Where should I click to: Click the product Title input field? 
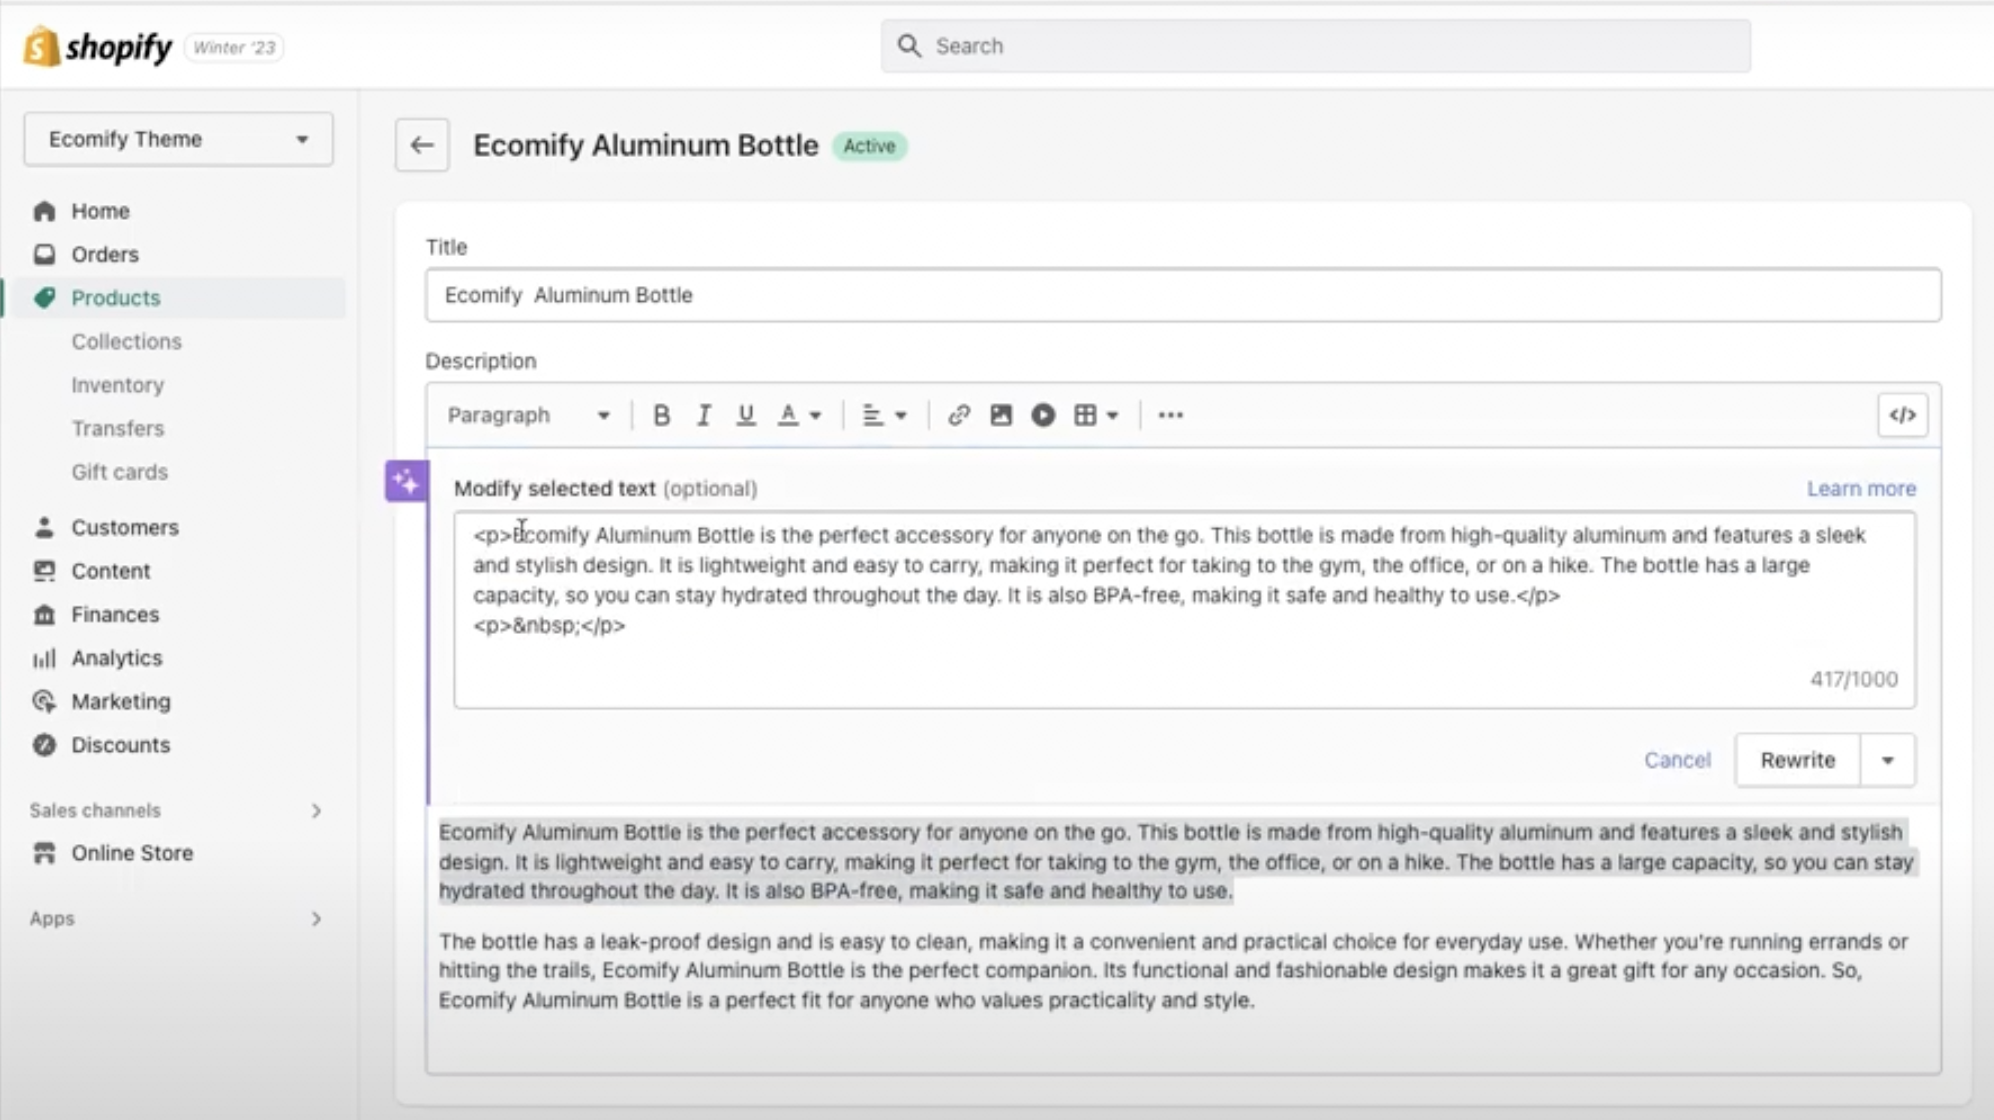coord(1183,295)
